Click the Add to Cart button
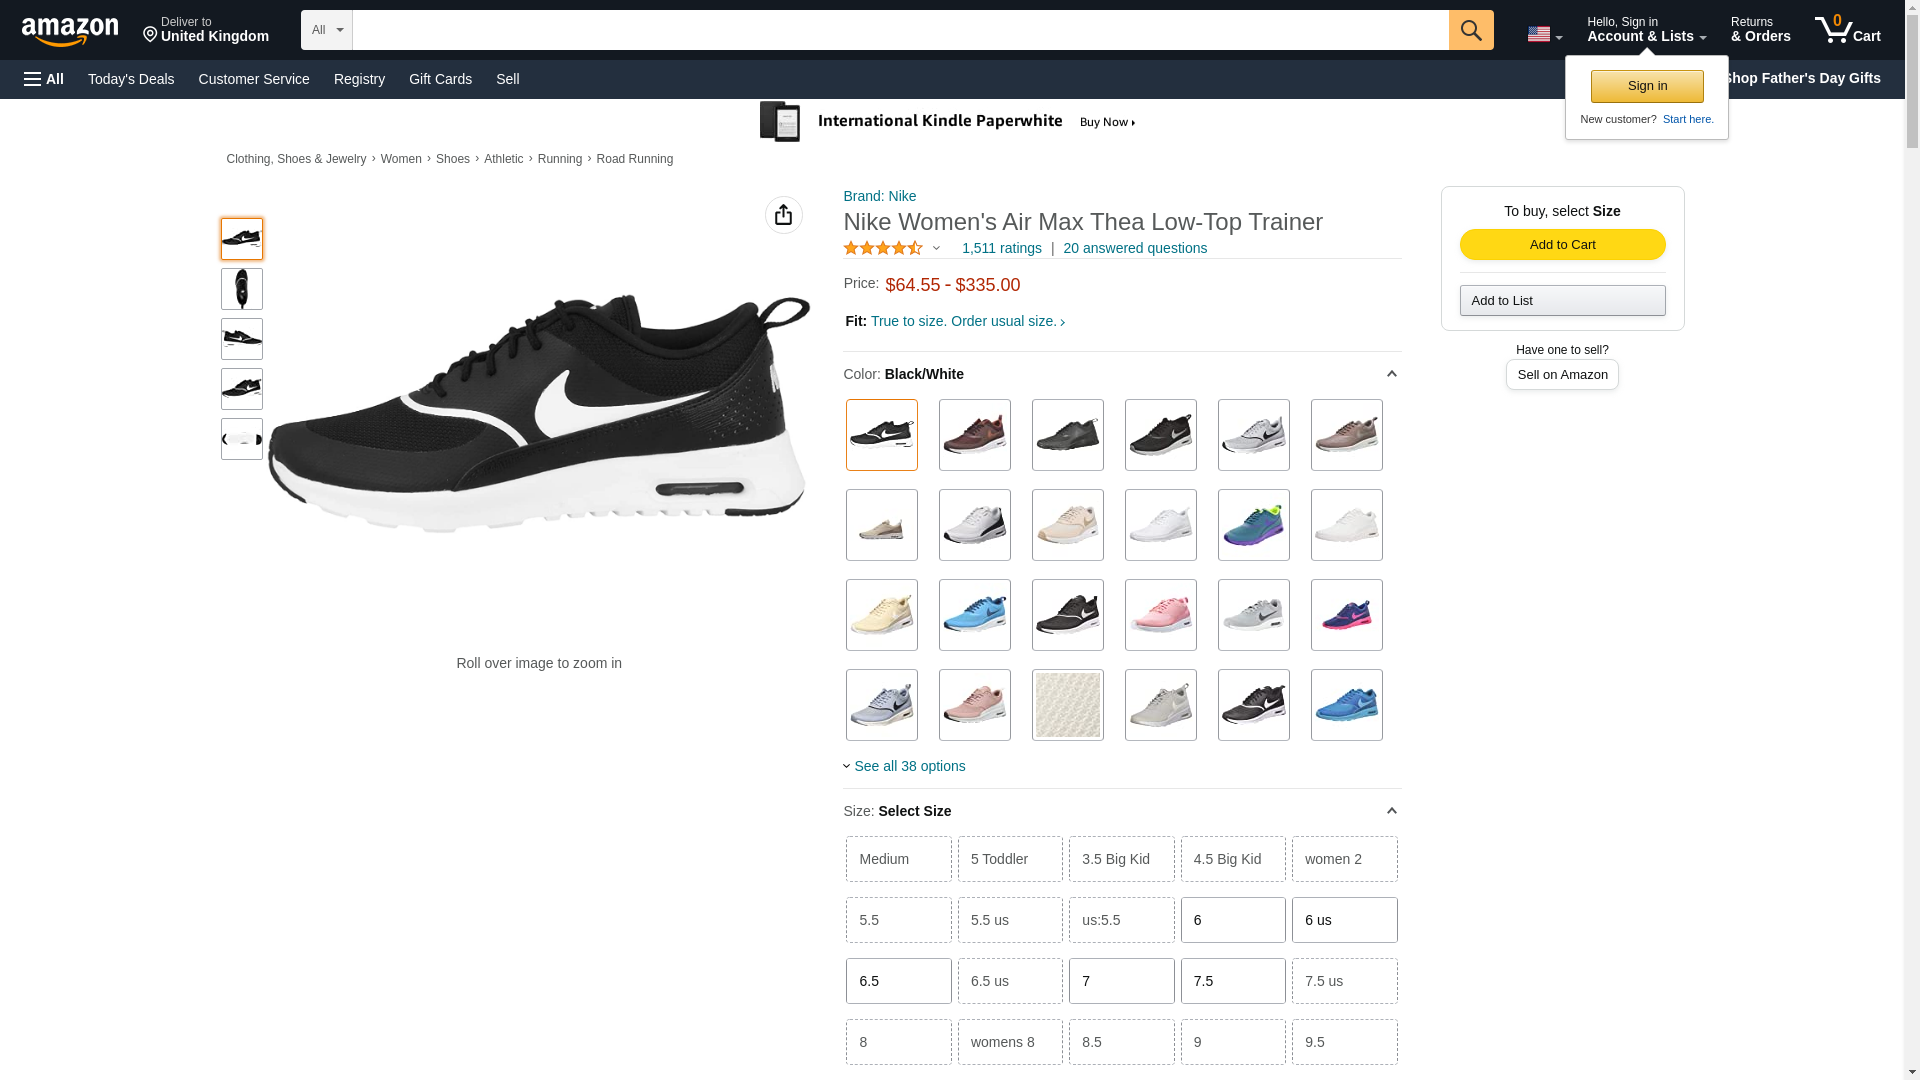Screen dimensions: 1920x1080 1562,245
